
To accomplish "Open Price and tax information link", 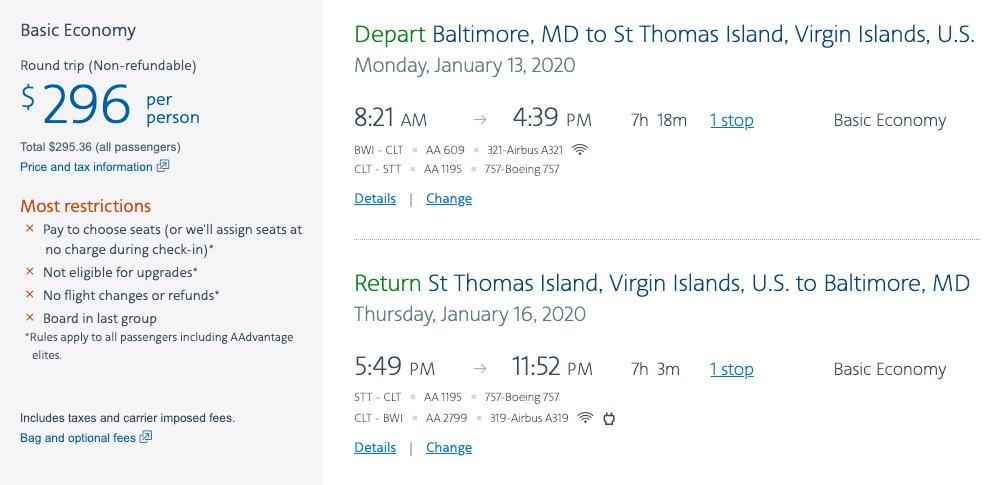I will click(86, 167).
